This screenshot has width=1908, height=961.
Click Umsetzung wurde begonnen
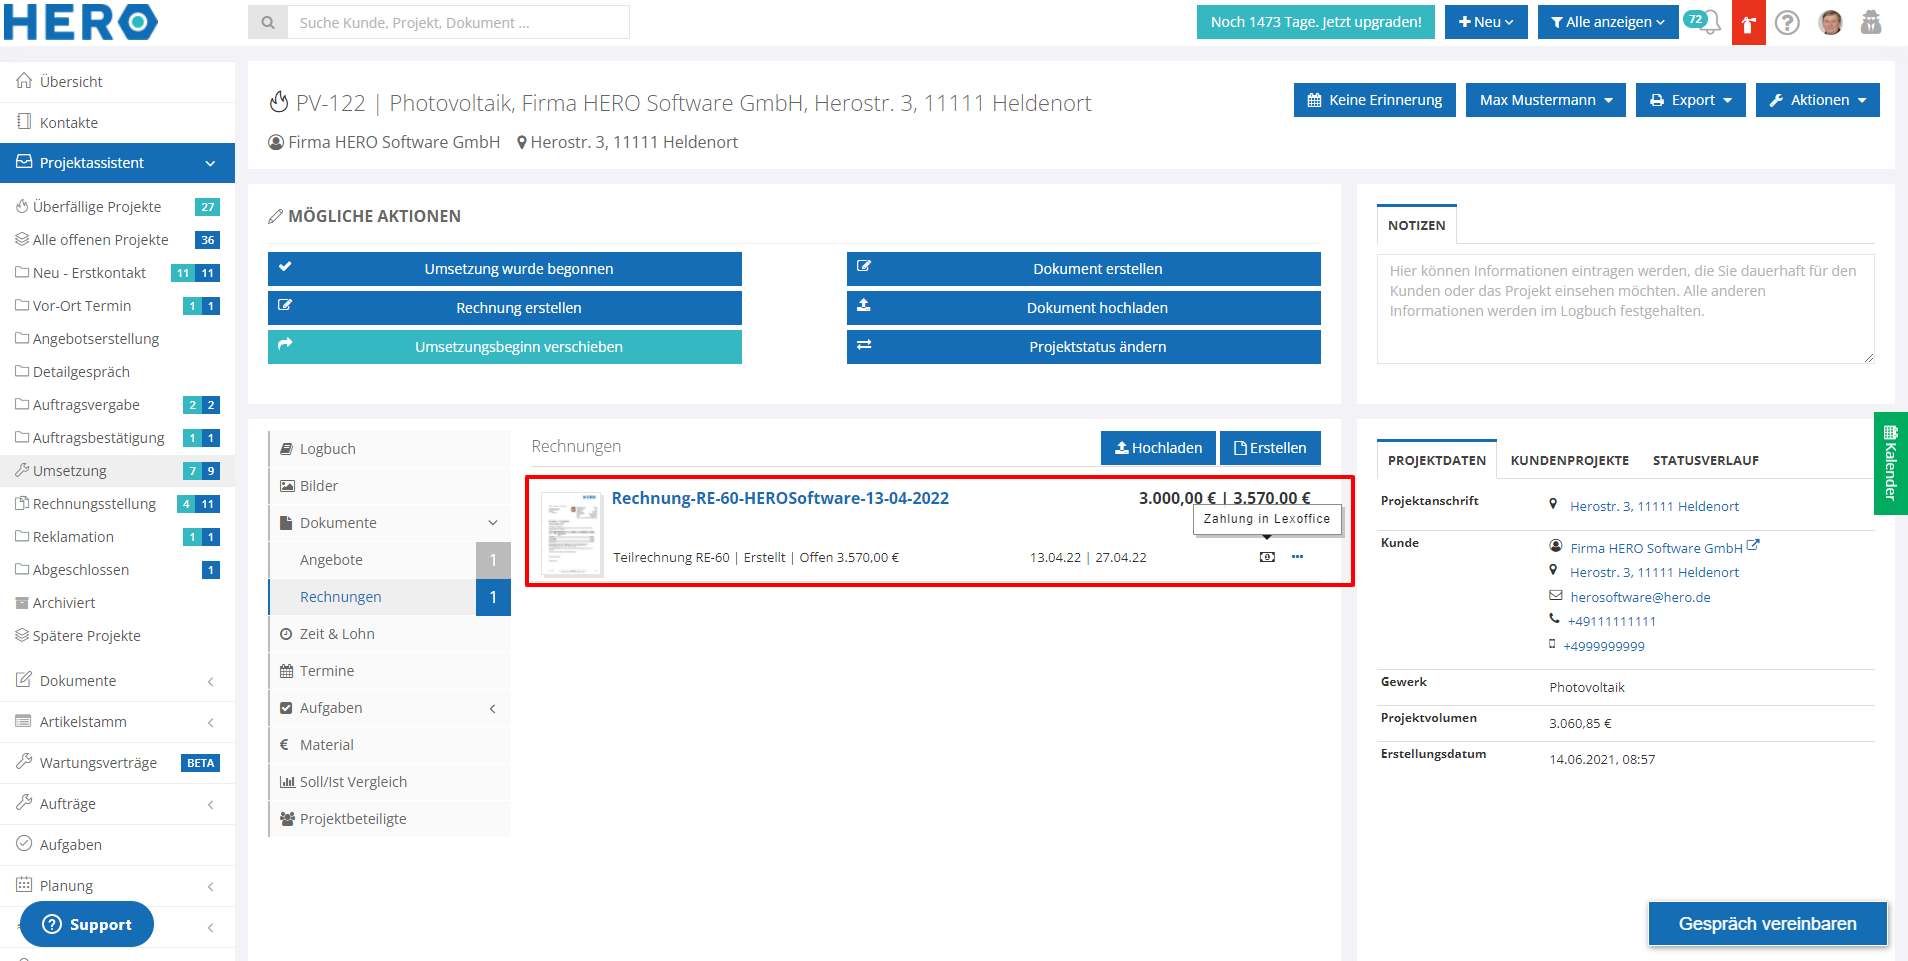[505, 269]
